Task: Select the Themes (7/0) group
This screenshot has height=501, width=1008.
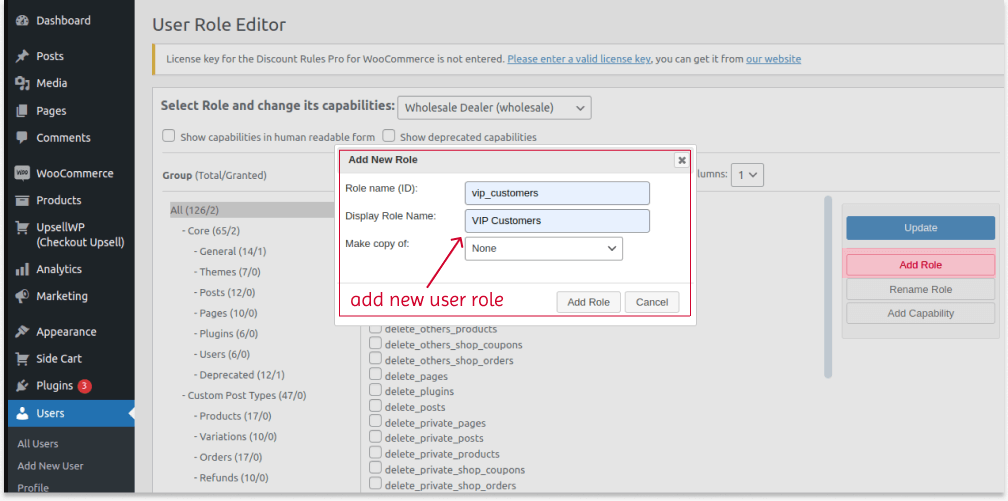Action: coord(227,271)
